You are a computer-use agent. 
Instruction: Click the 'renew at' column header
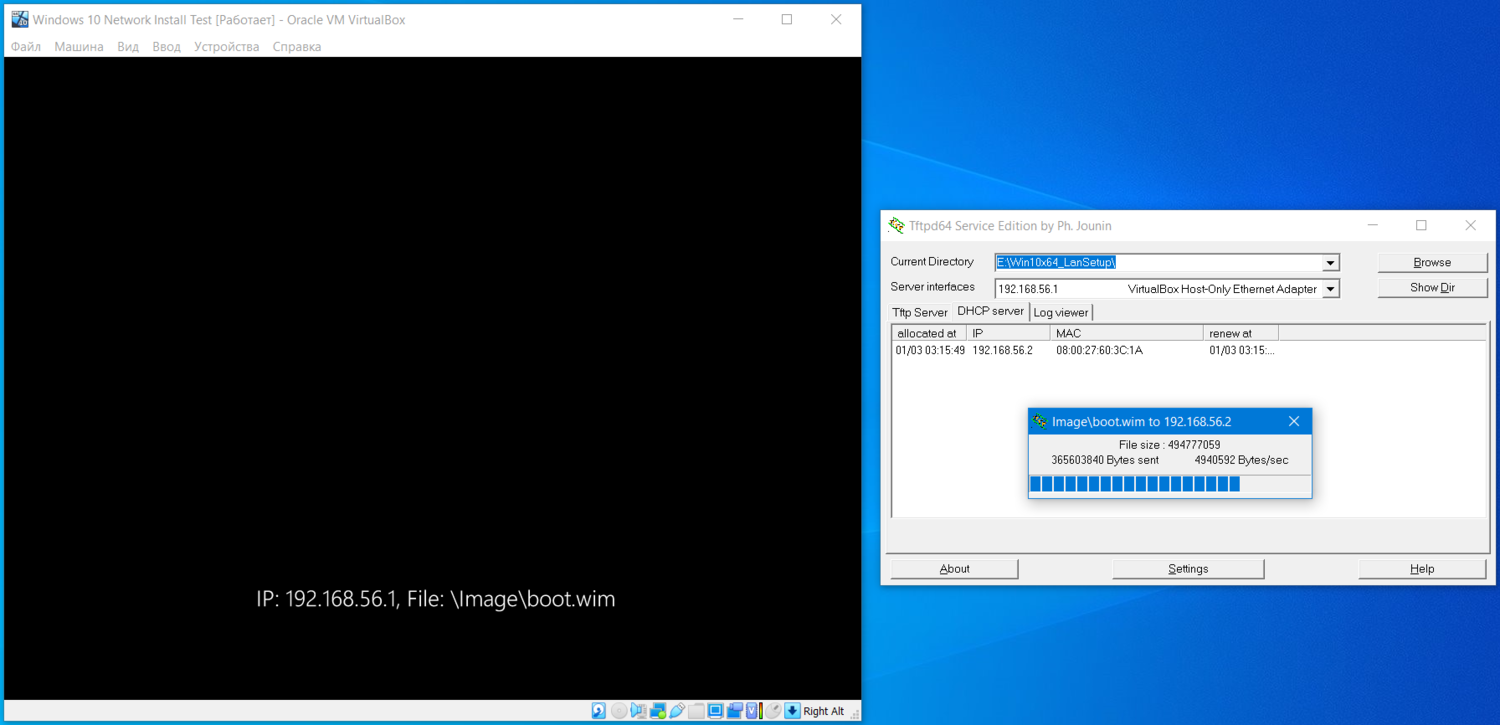pyautogui.click(x=1241, y=333)
